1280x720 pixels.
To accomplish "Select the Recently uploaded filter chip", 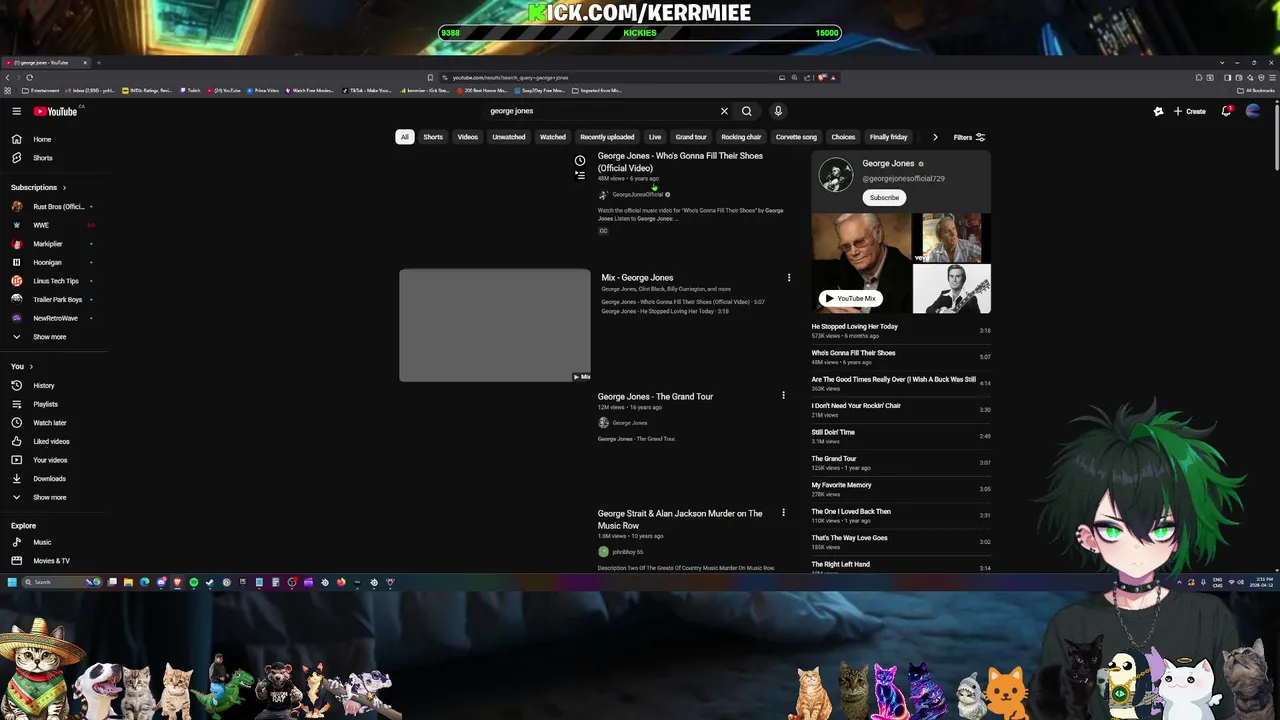I will 607,137.
